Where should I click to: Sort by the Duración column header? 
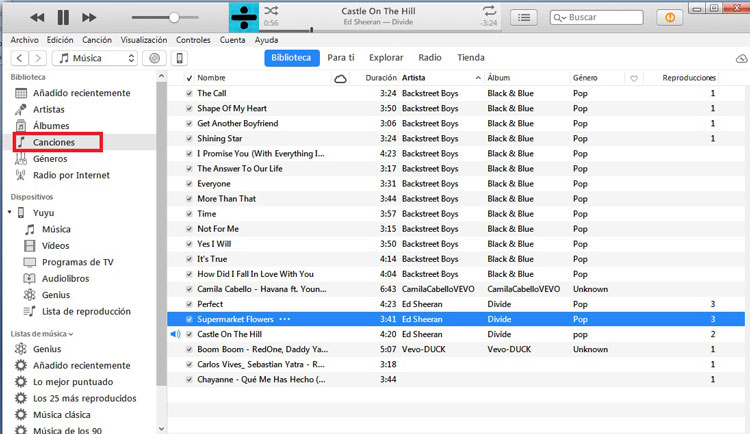381,78
